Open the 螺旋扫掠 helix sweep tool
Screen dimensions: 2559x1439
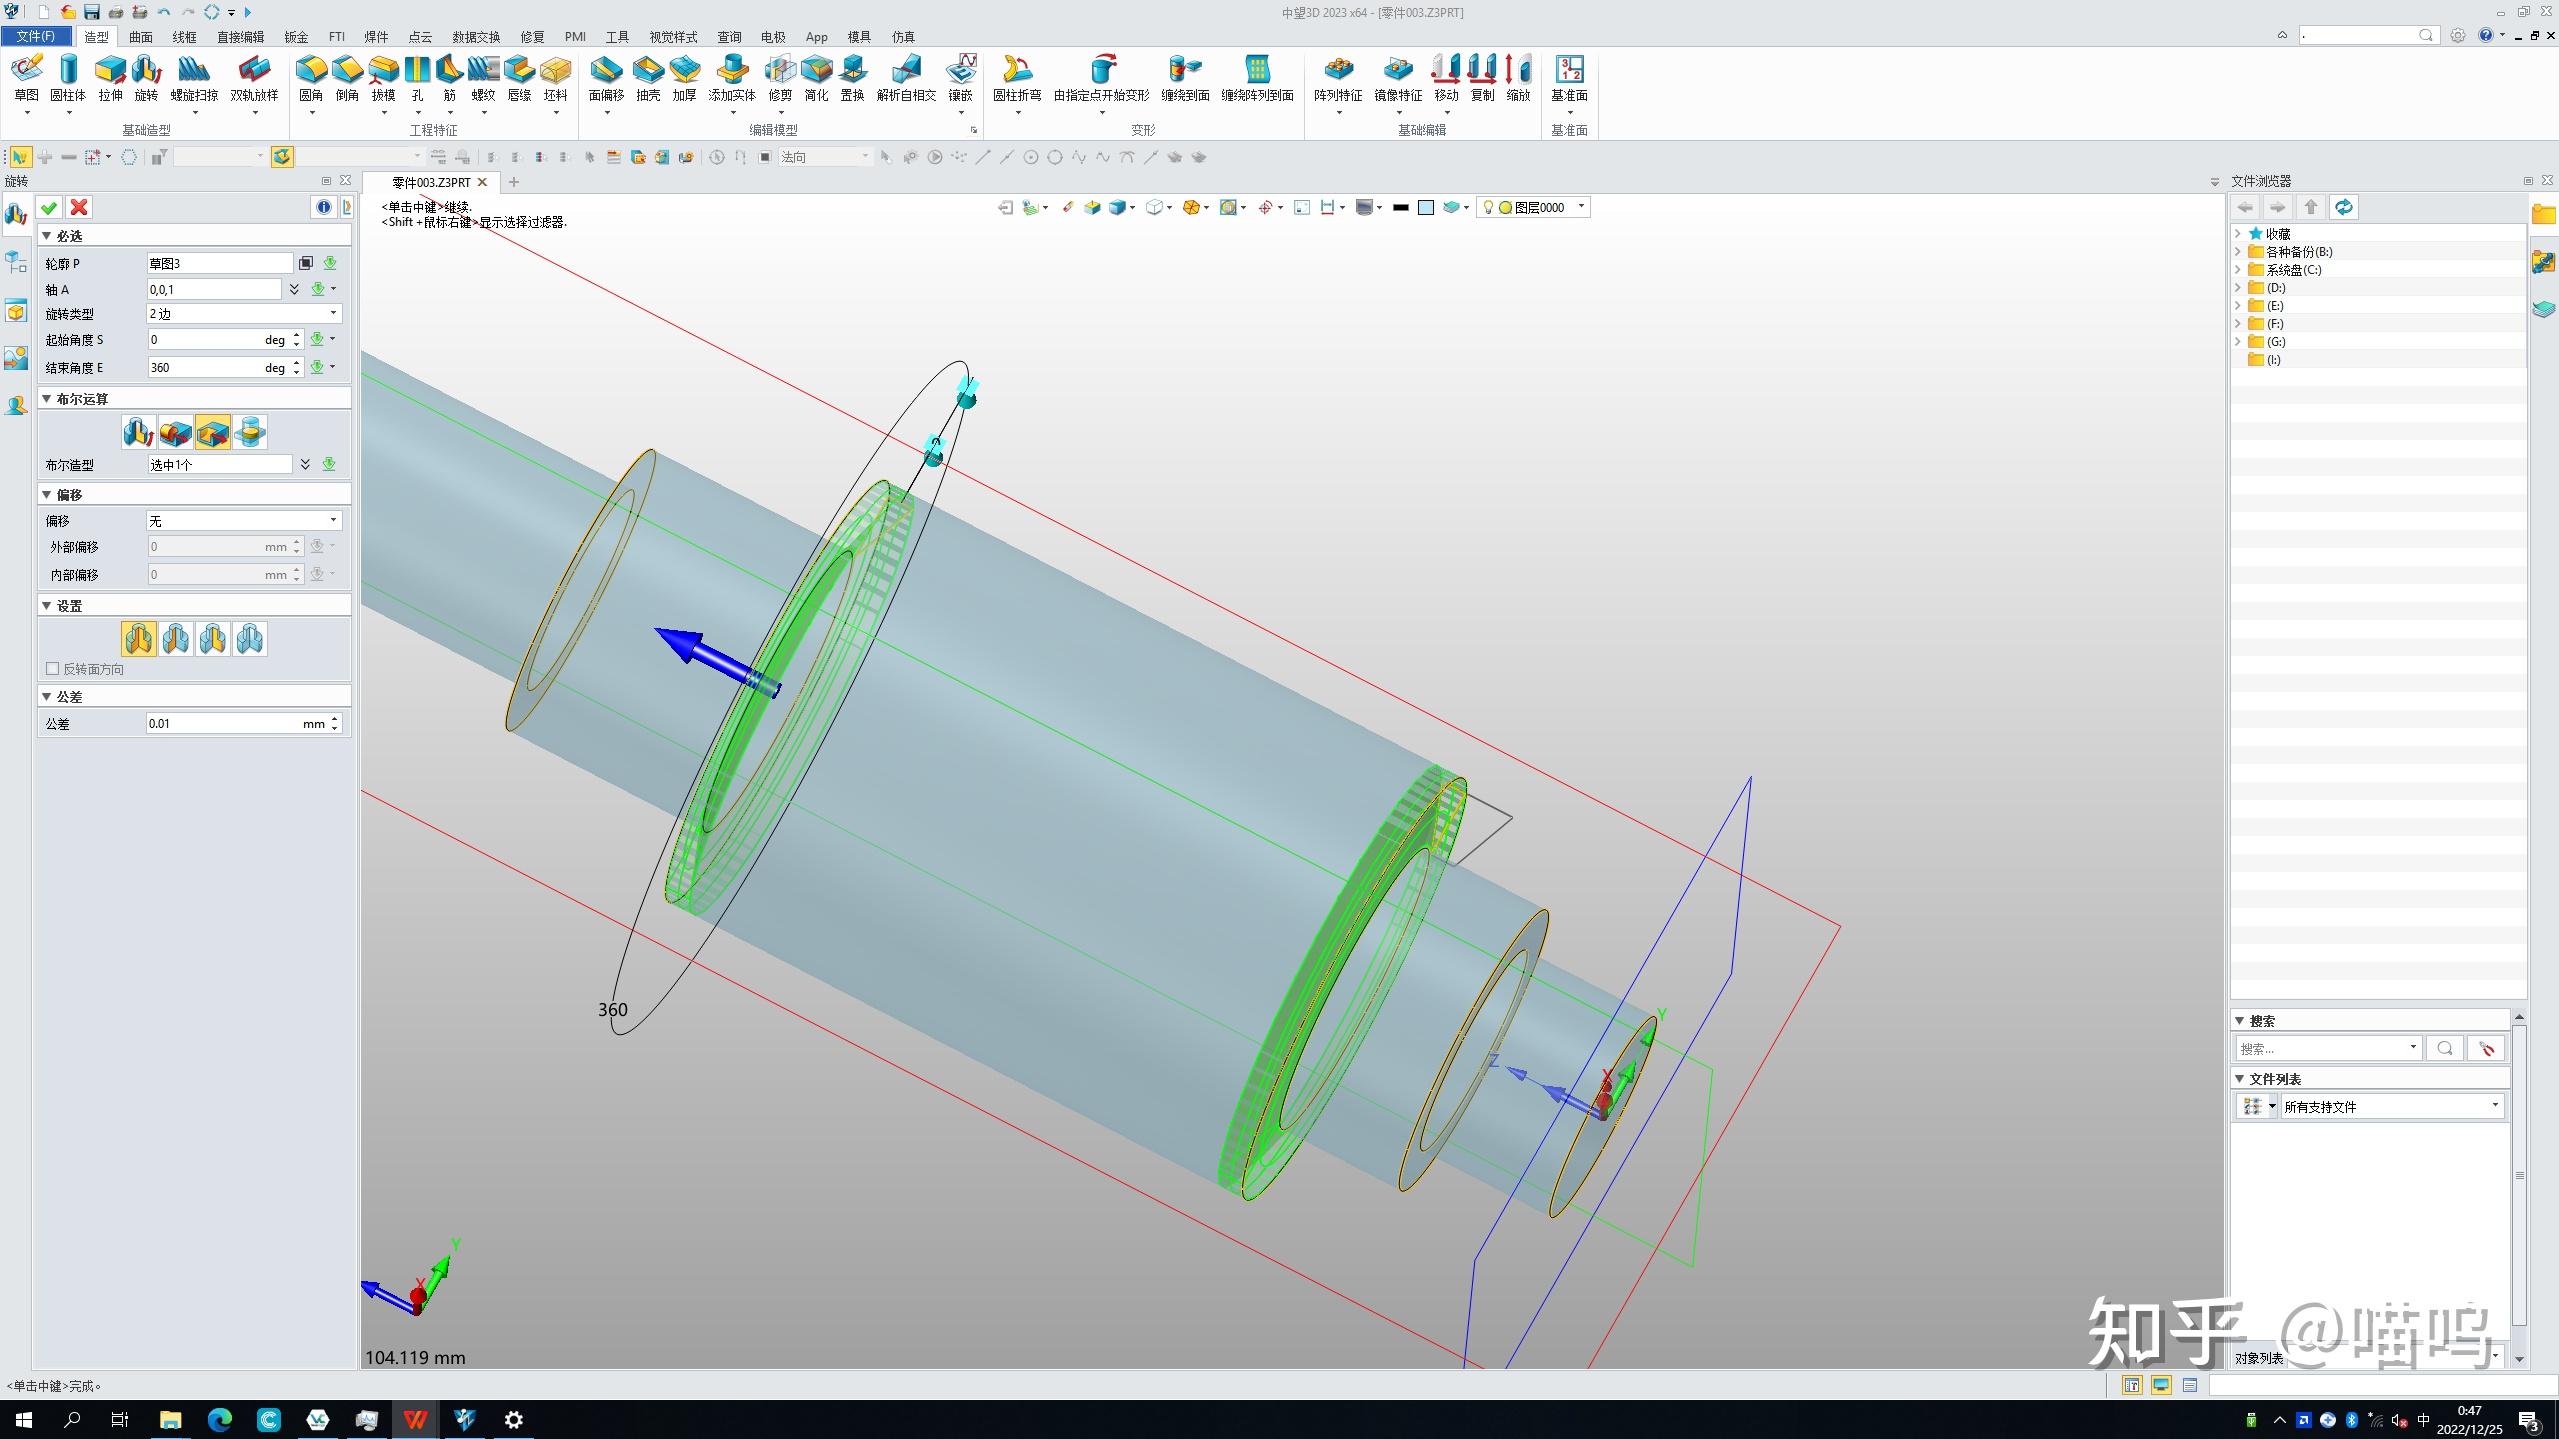(194, 78)
